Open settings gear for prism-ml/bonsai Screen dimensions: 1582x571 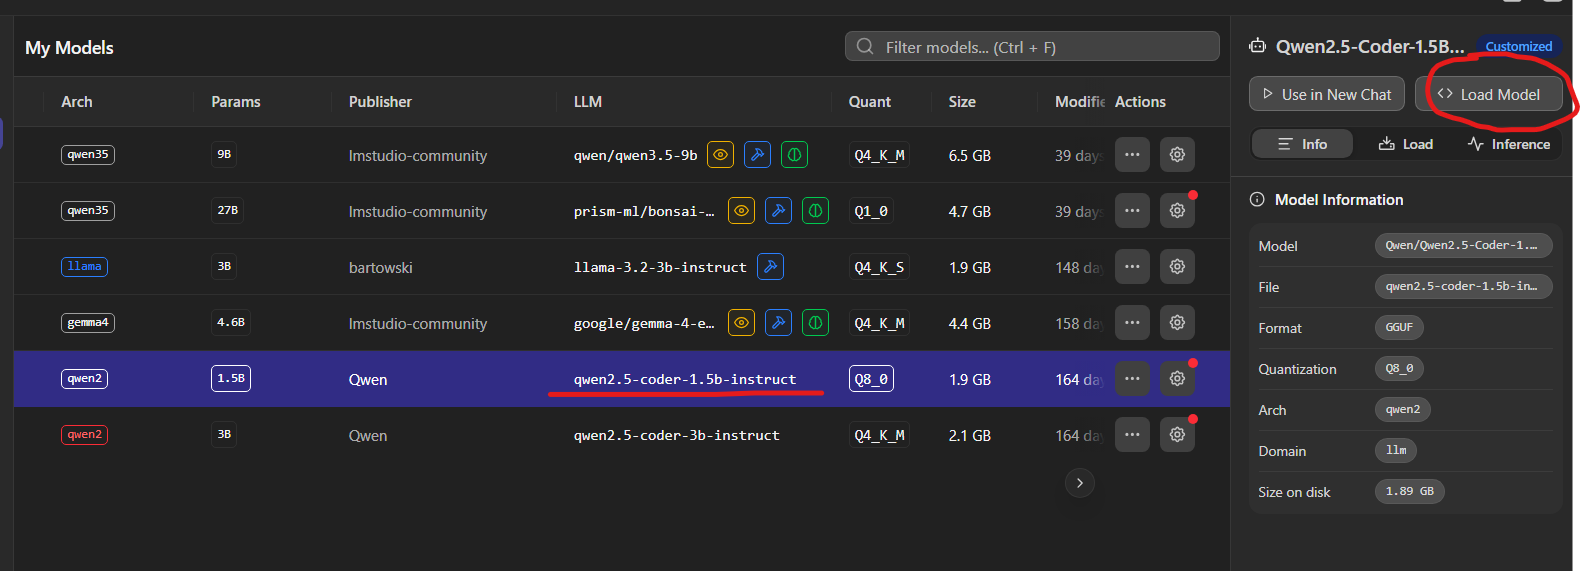(x=1177, y=211)
